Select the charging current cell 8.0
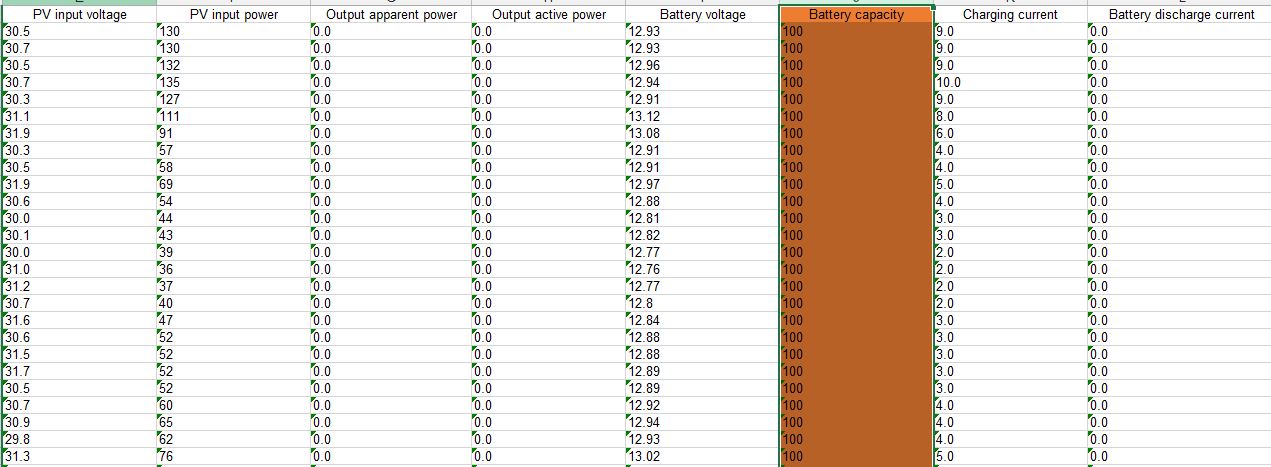Image resolution: width=1271 pixels, height=467 pixels. [x=1010, y=116]
